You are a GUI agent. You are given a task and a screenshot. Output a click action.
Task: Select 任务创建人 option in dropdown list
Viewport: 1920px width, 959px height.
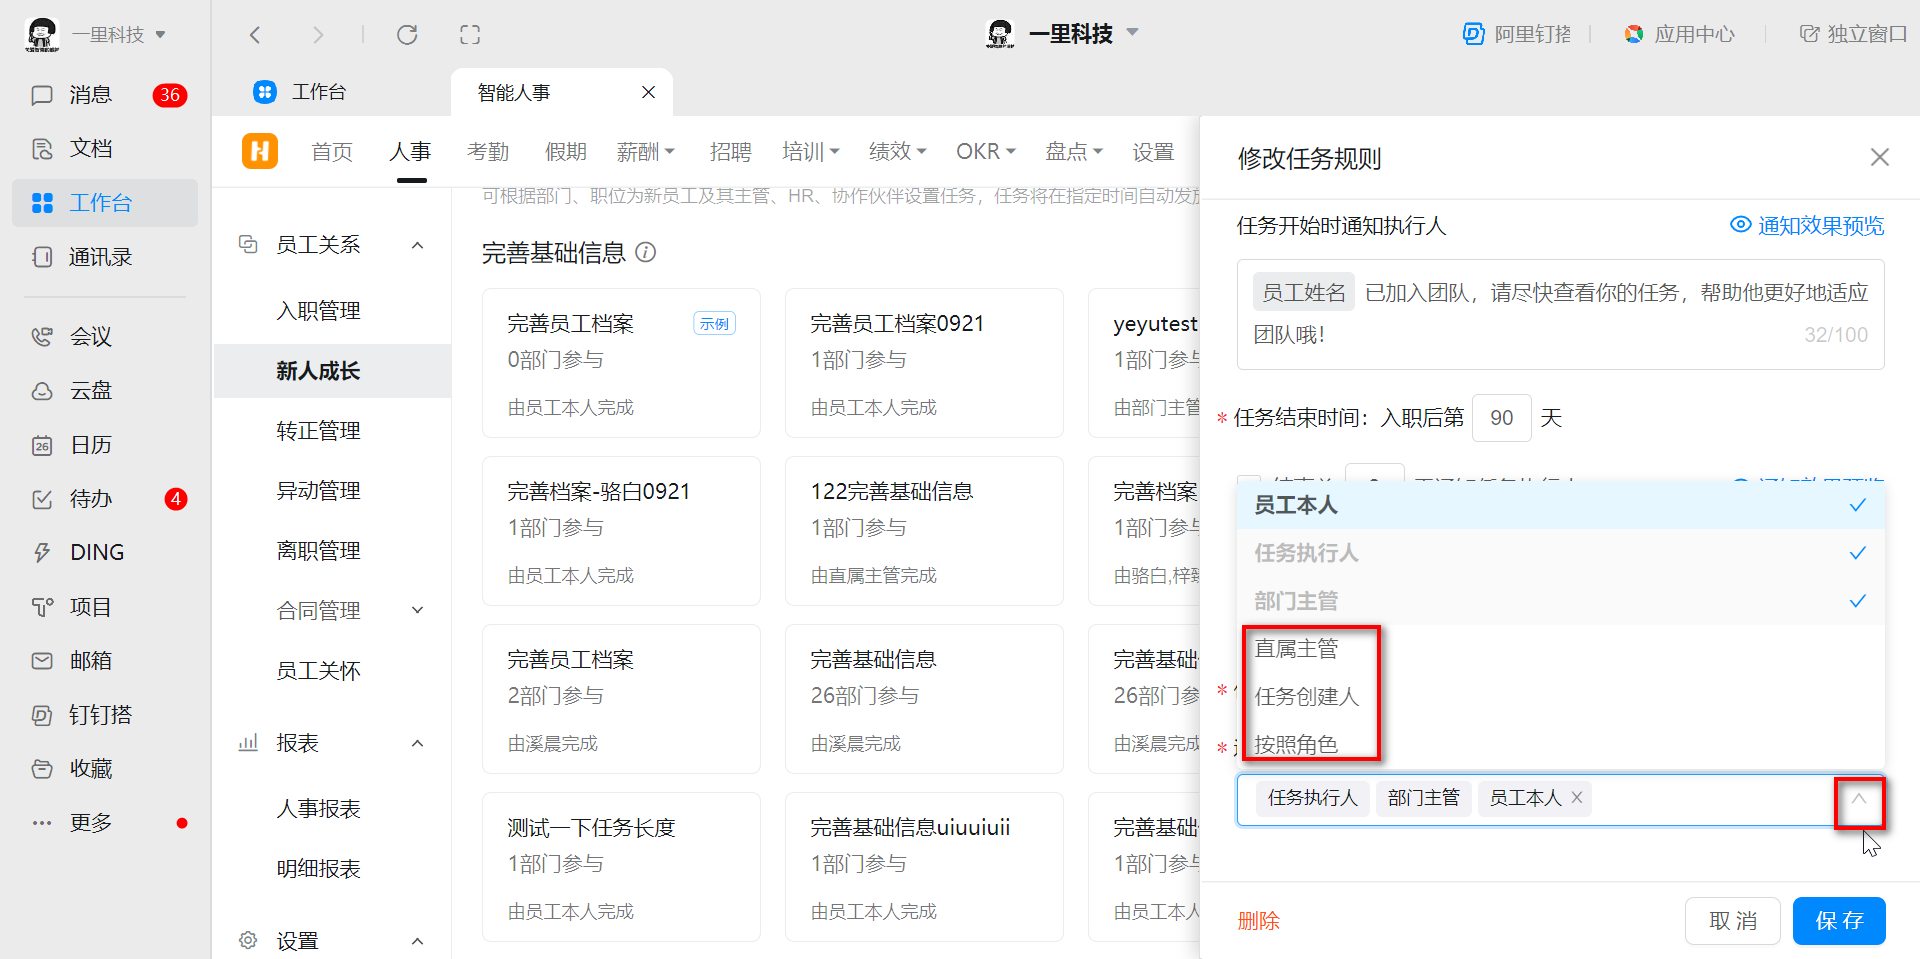pos(1307,697)
